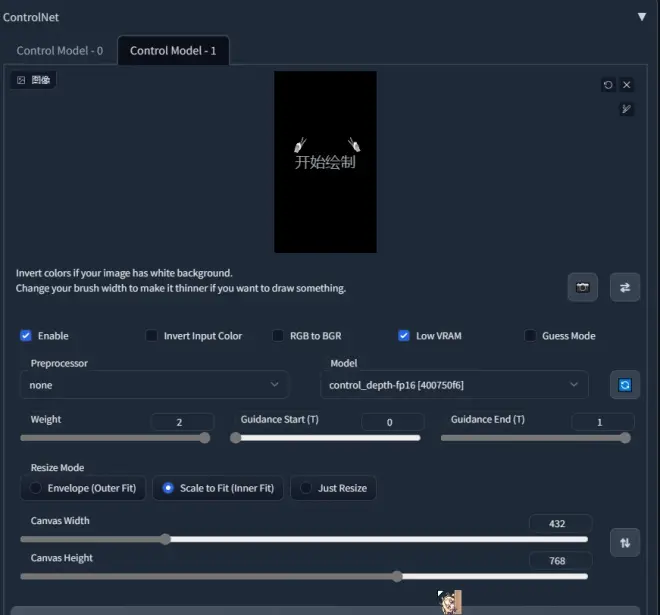Clear the canvas with the X icon
This screenshot has height=615, width=660.
627,85
